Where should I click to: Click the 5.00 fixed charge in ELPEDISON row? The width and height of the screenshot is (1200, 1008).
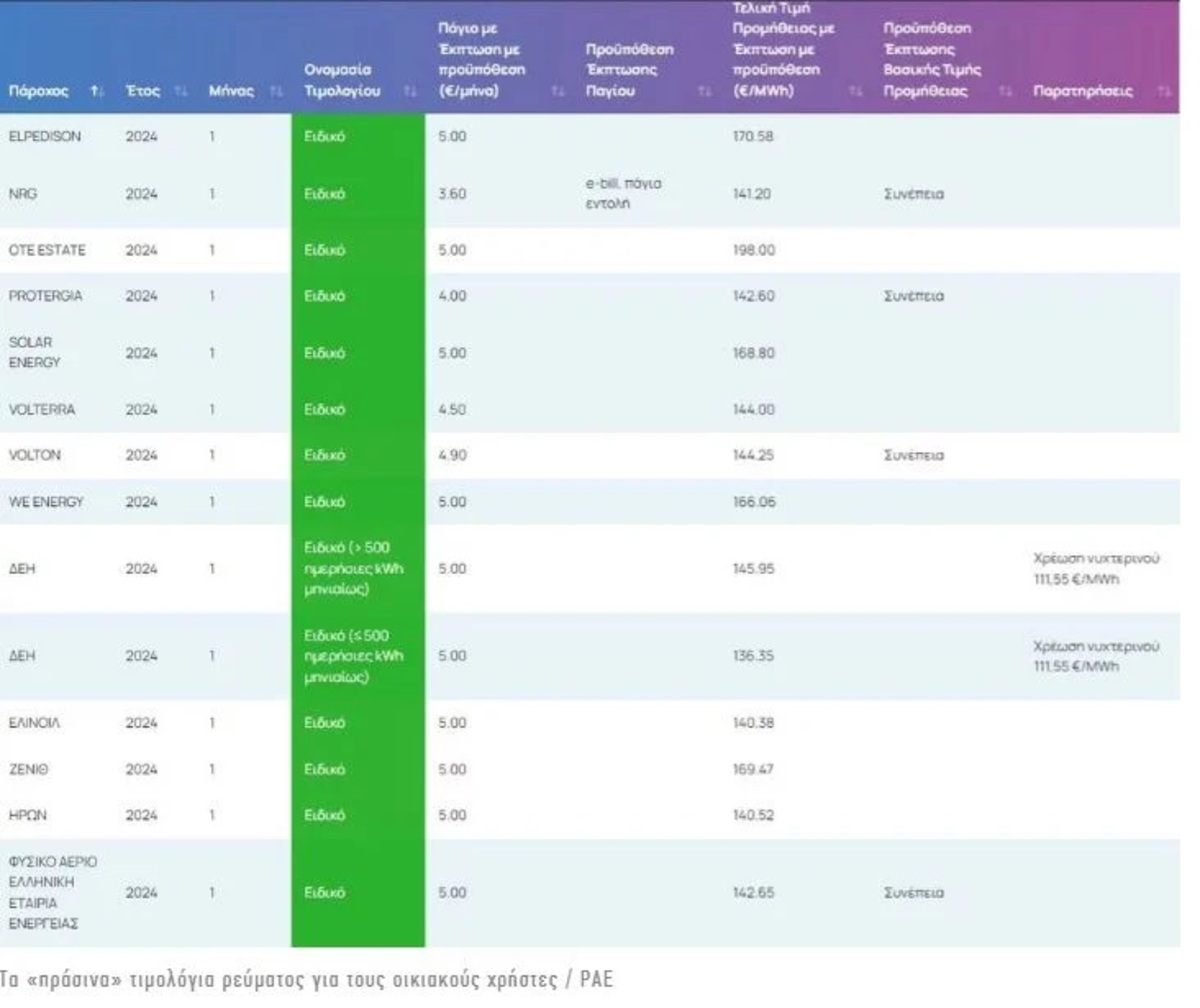click(452, 137)
